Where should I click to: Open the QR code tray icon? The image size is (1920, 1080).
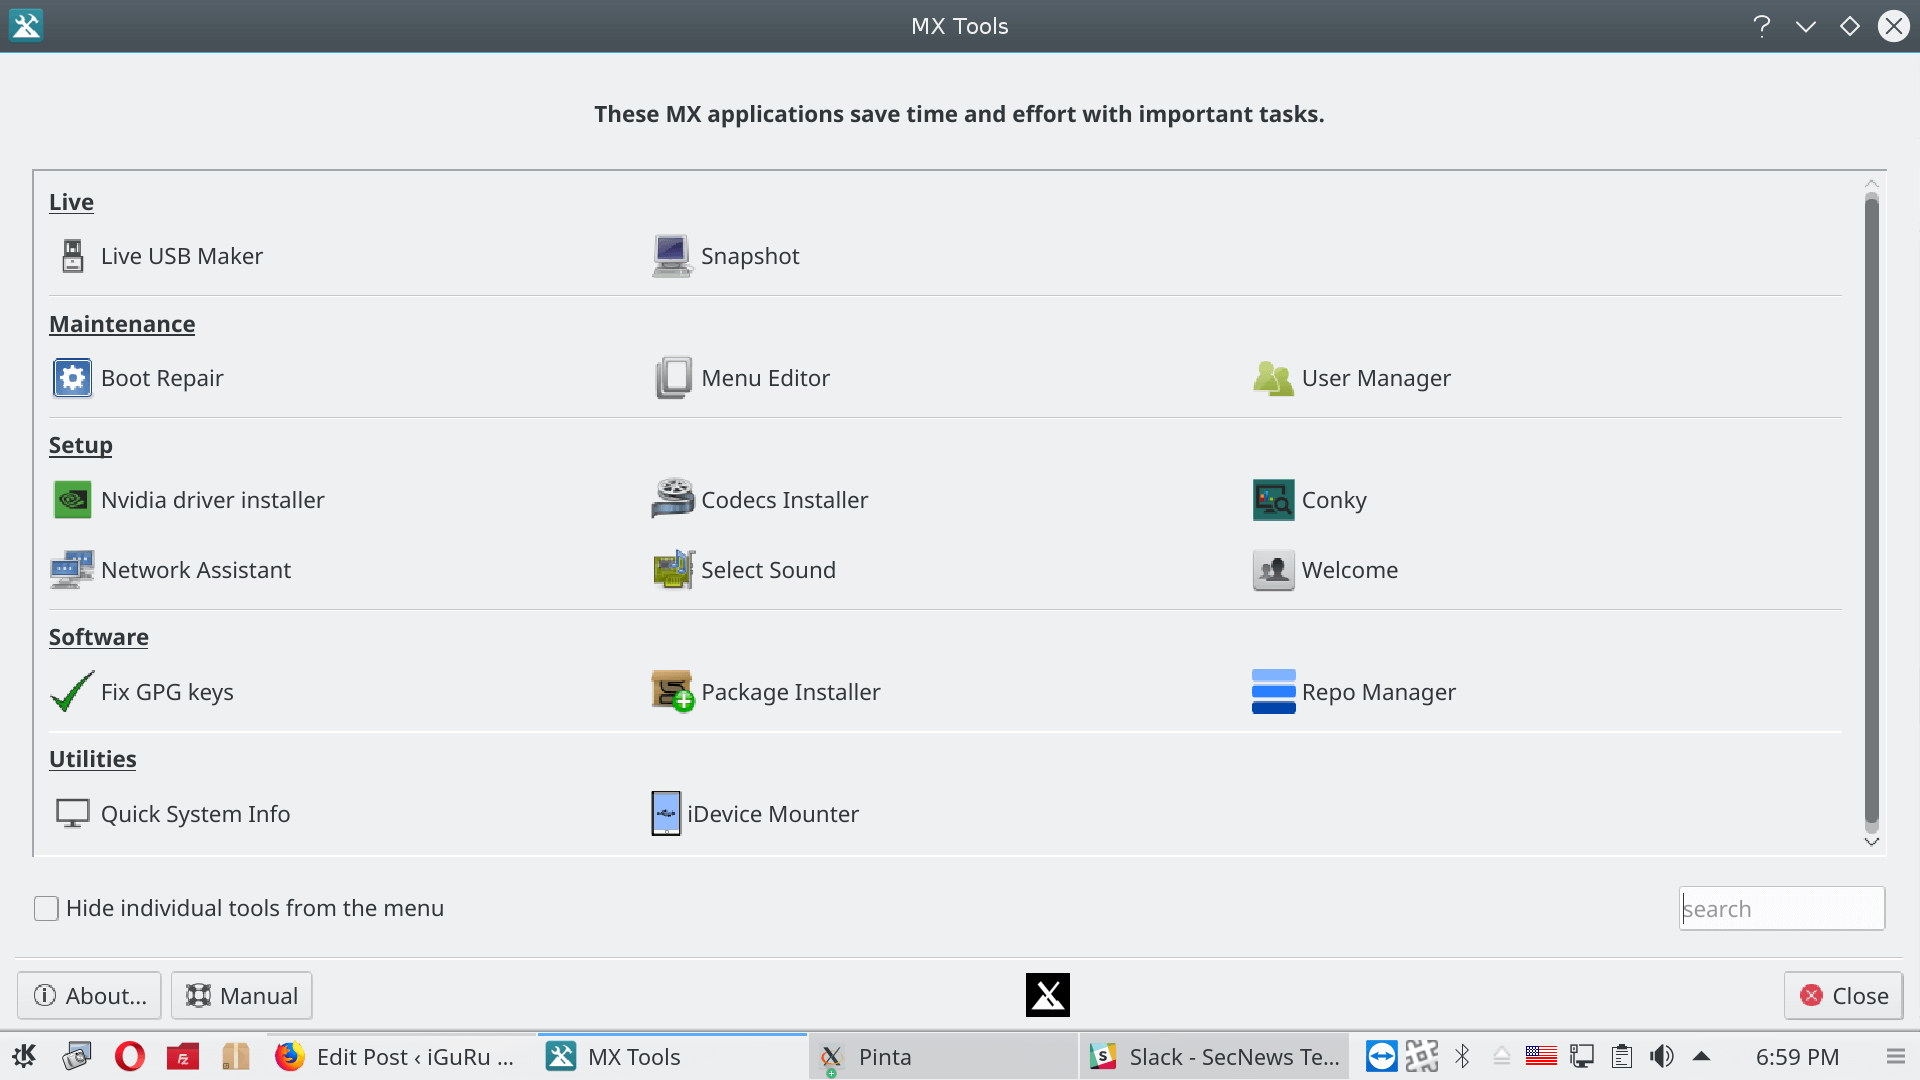tap(1422, 1056)
